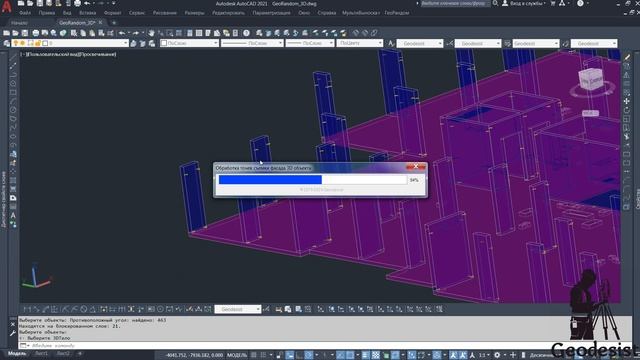Click the sign-in user account button
This screenshot has width=640, height=360.
(524, 3)
